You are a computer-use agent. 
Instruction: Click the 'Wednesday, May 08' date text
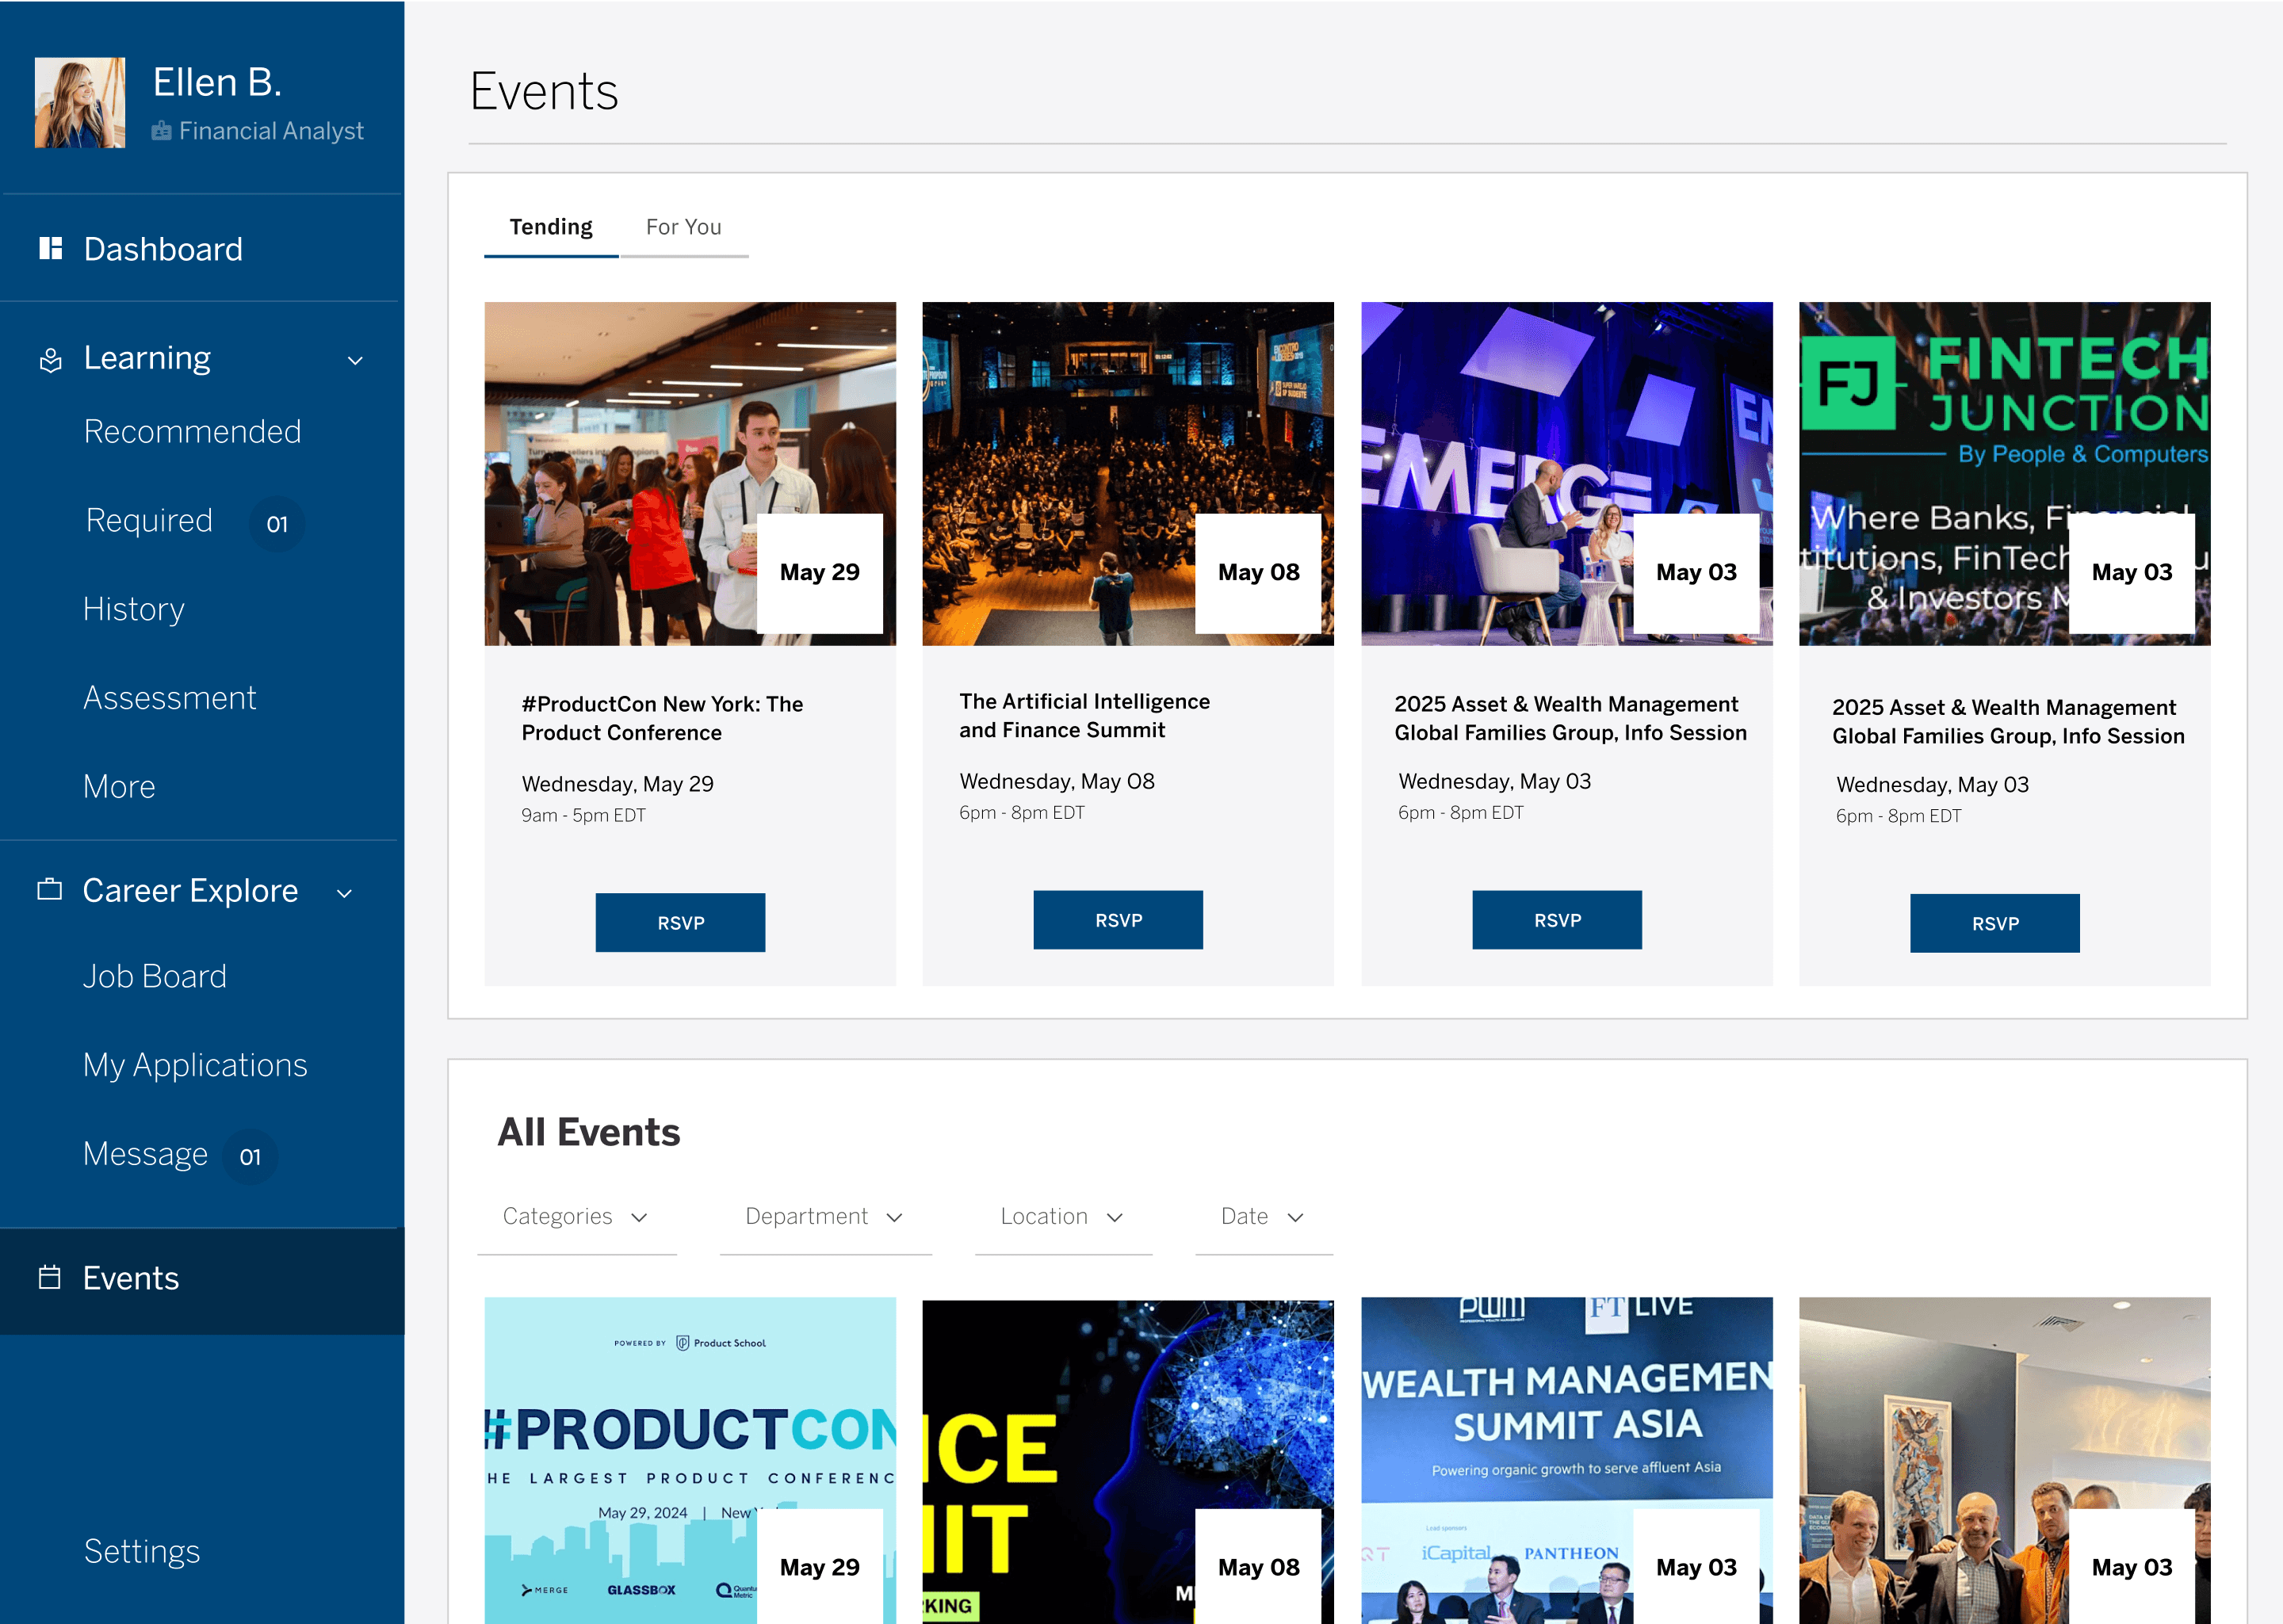click(1057, 781)
